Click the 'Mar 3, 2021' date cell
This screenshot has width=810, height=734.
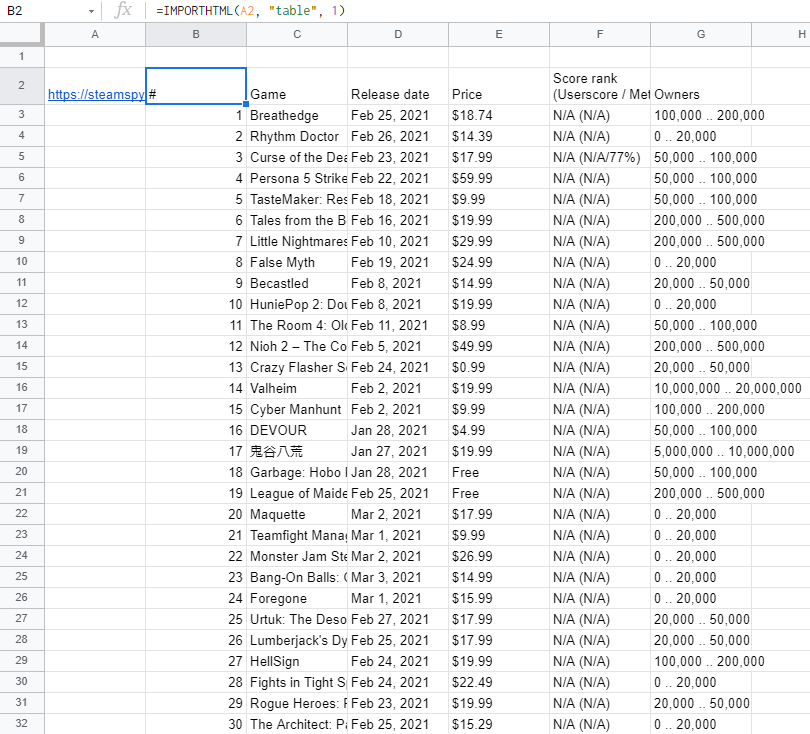pos(398,577)
